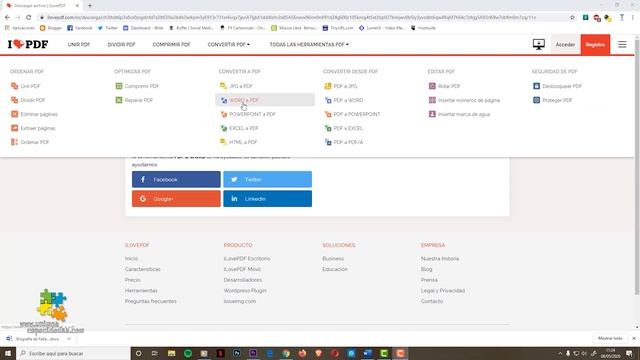The width and height of the screenshot is (640, 360).
Task: Click Mostrar todo in downloads bar
Action: 610,338
